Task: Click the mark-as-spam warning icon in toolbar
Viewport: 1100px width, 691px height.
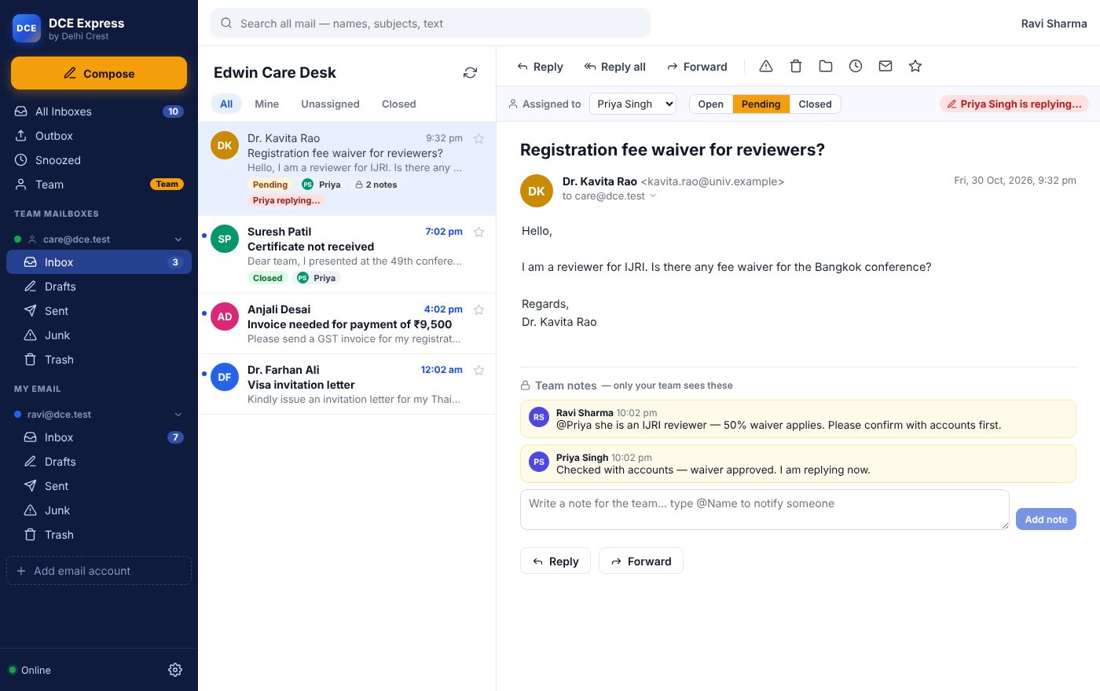Action: 765,66
